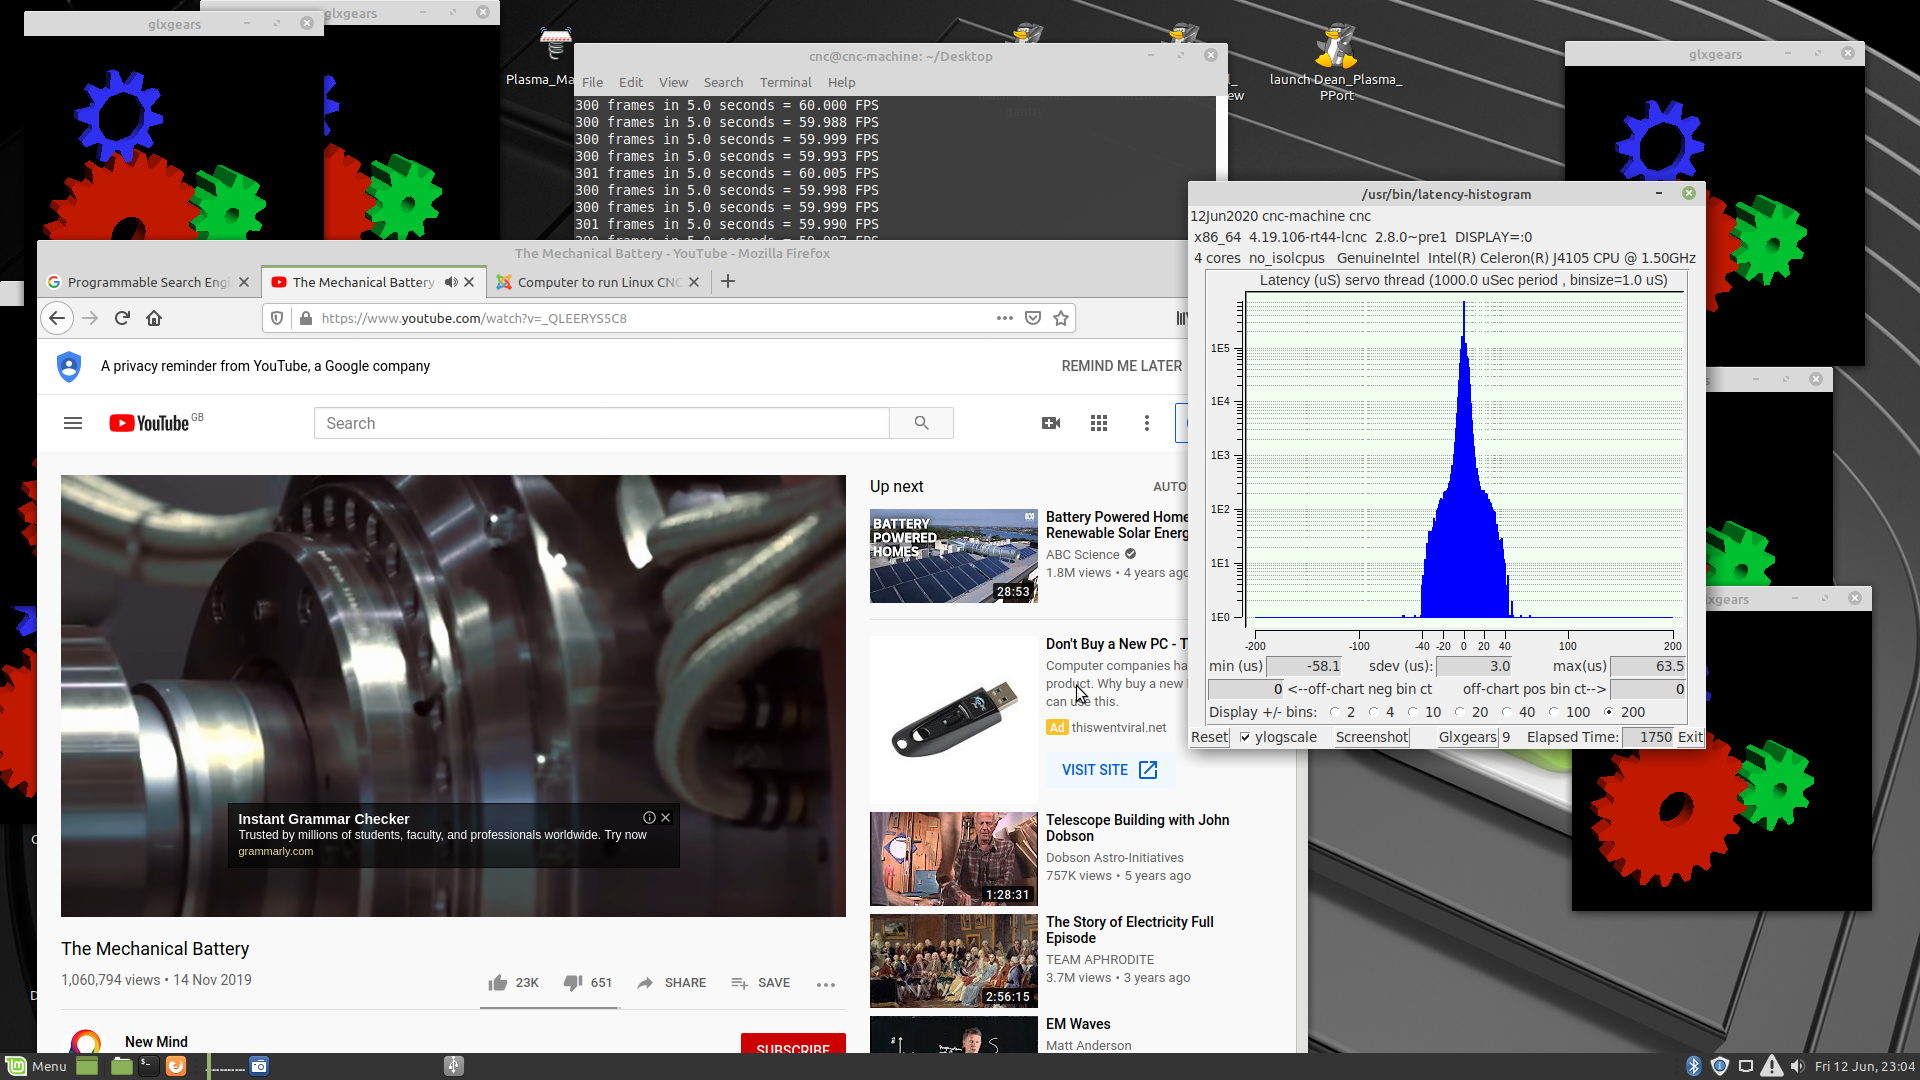Open YouTube hamburger guide menu
Viewport: 1920px width, 1080px height.
click(x=73, y=423)
